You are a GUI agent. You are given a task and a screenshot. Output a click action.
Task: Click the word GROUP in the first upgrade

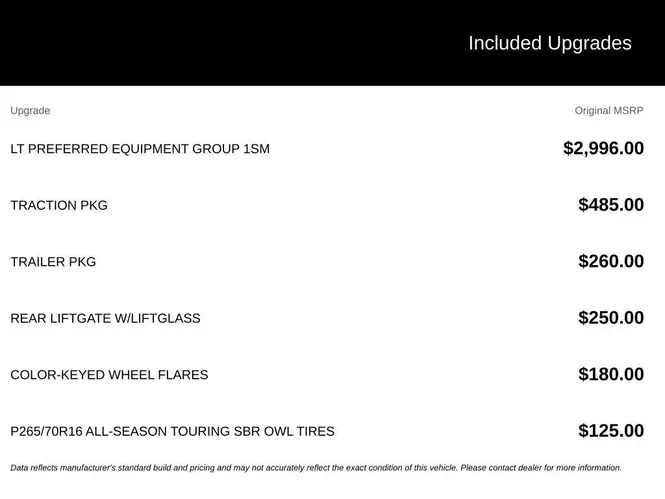pyautogui.click(x=215, y=149)
